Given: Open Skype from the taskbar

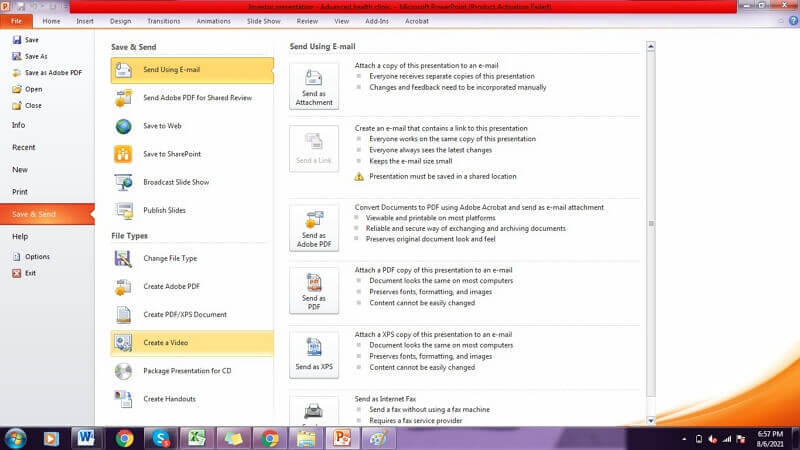Looking at the screenshot, I should pyautogui.click(x=160, y=438).
